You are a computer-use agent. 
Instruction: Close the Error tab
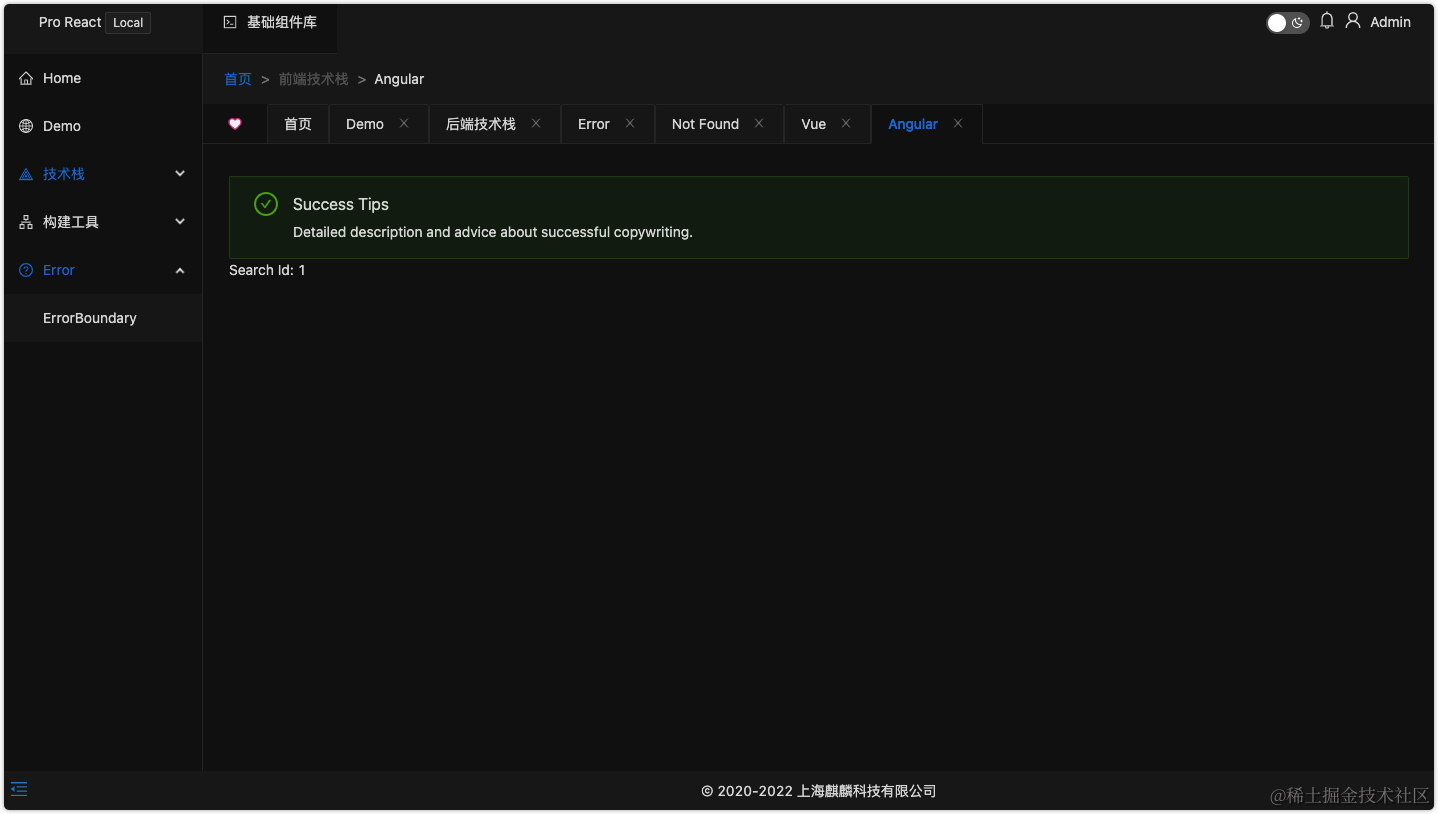tap(630, 123)
